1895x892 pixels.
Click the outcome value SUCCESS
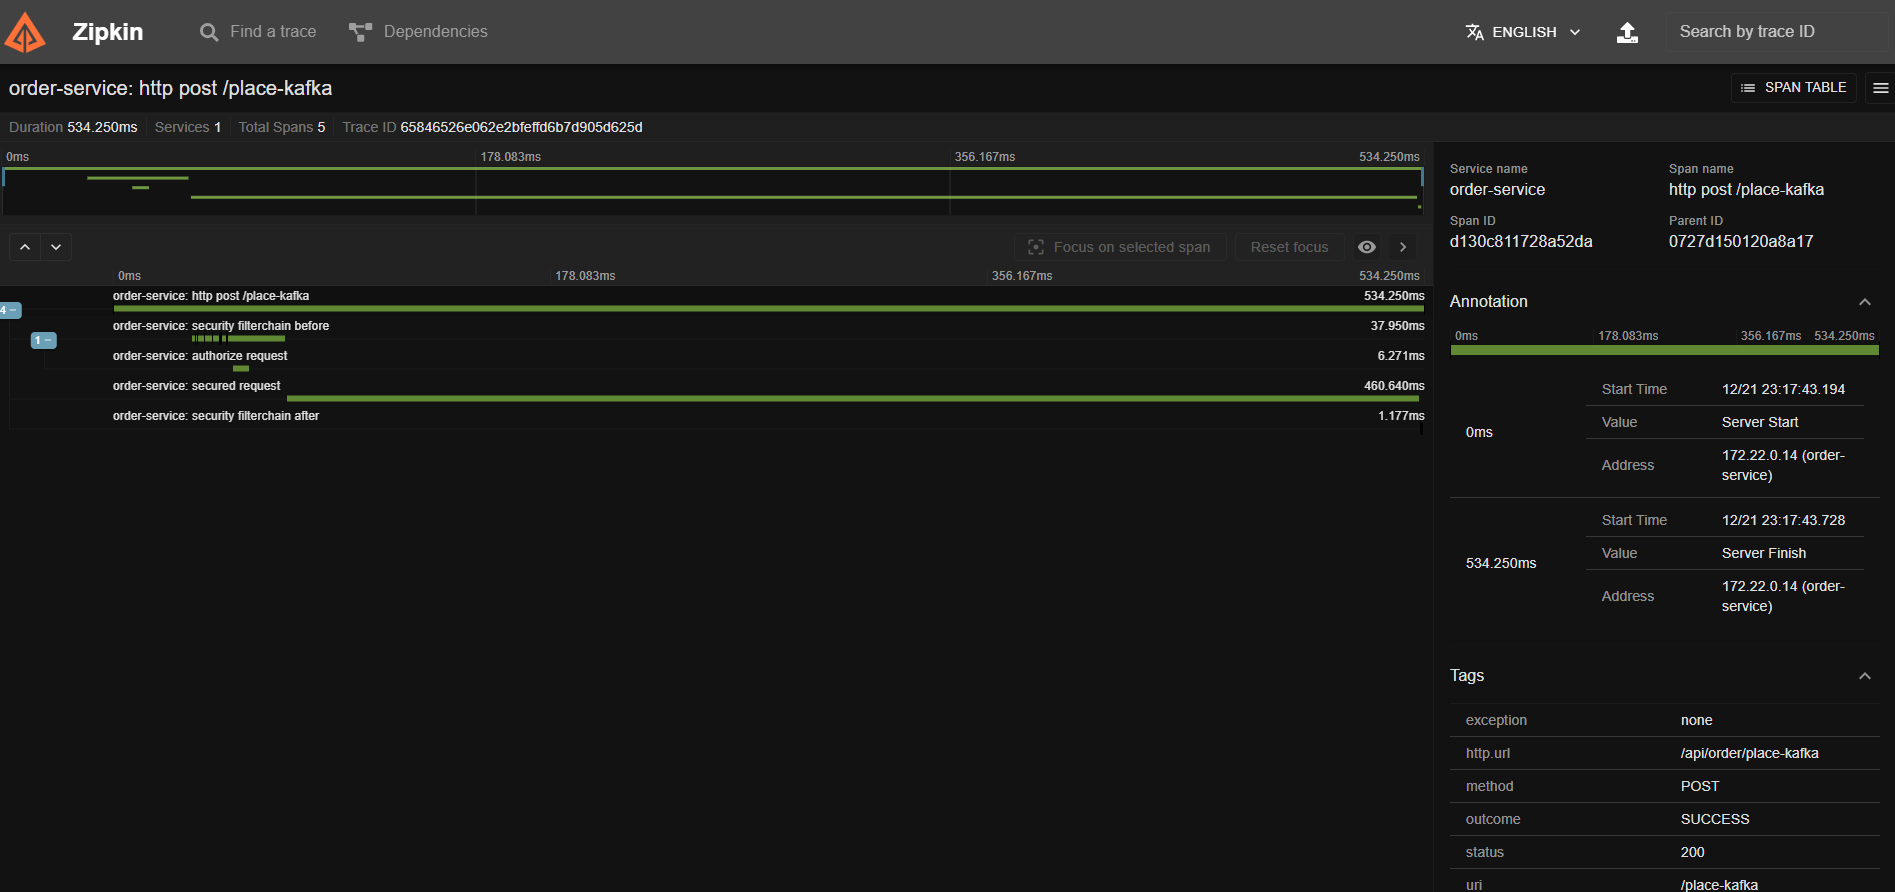[x=1715, y=819]
